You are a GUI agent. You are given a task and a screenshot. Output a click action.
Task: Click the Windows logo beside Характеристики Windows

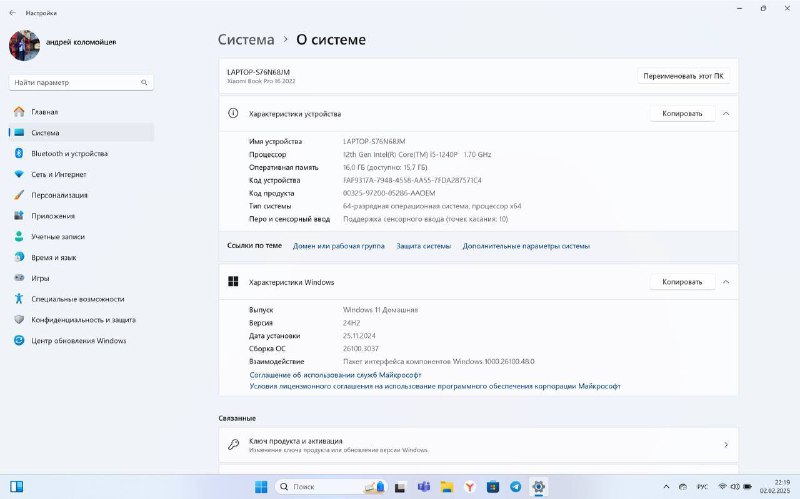tap(233, 282)
